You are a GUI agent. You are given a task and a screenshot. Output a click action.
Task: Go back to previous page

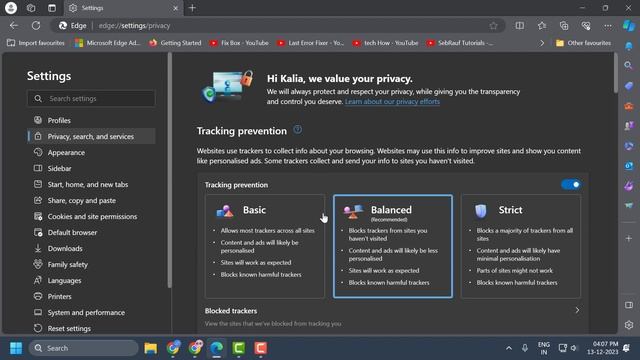[x=14, y=26]
